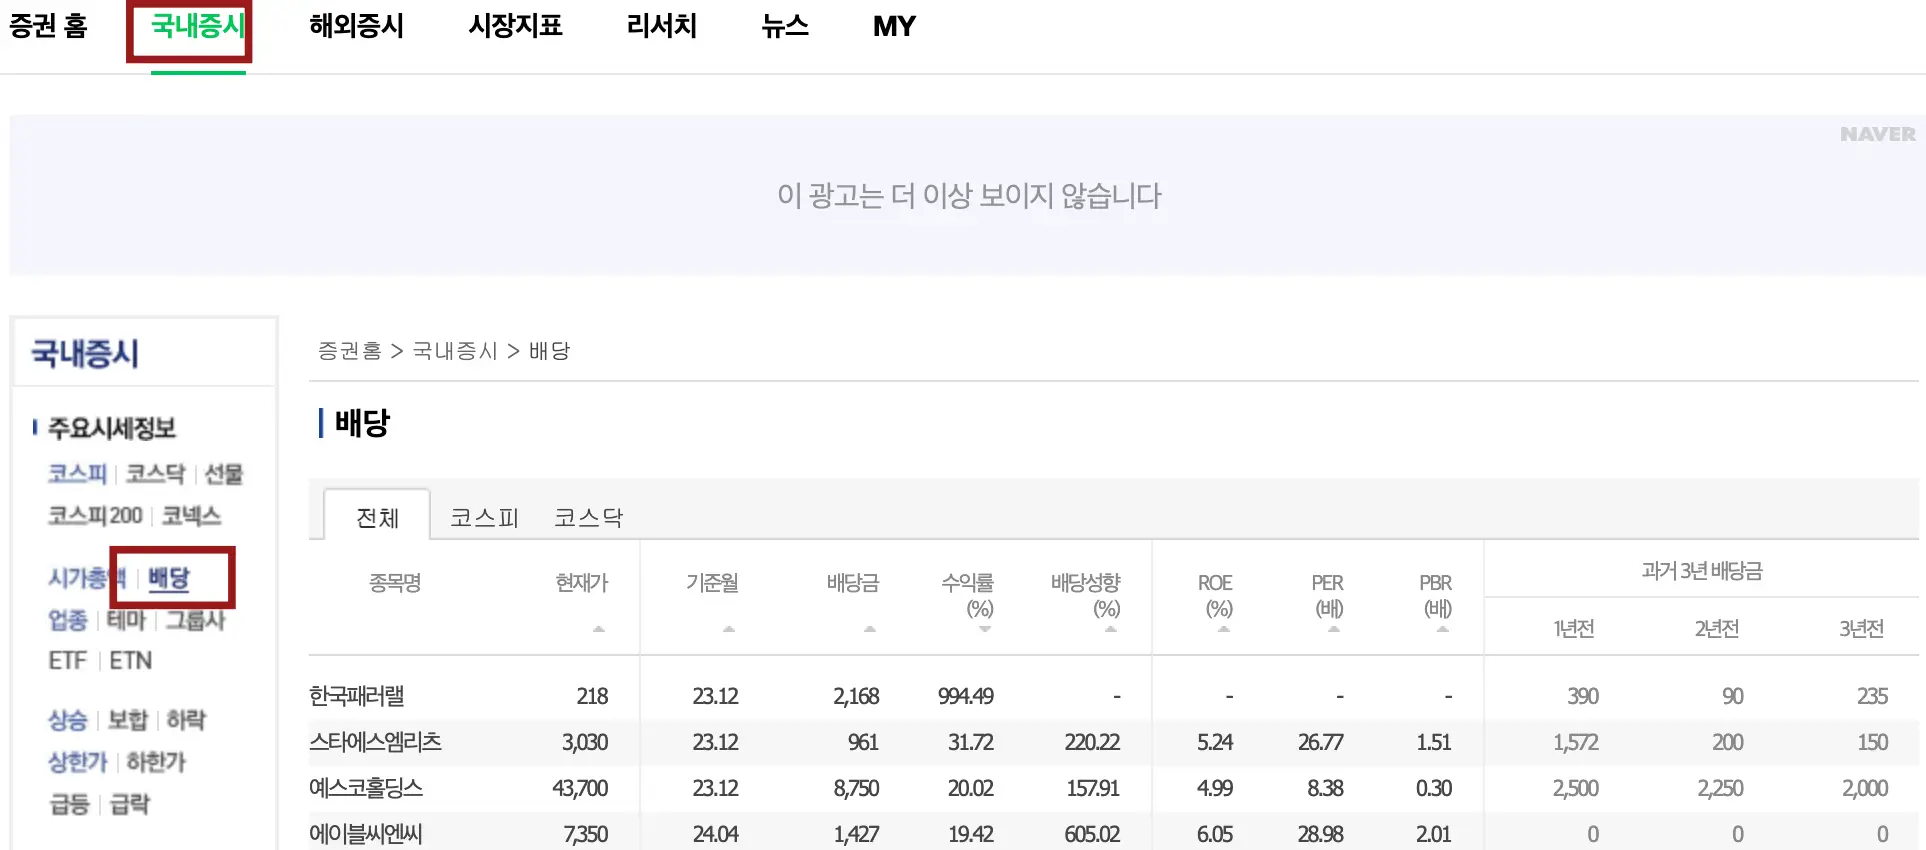Click the ascending sort arrow under 현재가
This screenshot has height=850, width=1926.
pyautogui.click(x=598, y=628)
